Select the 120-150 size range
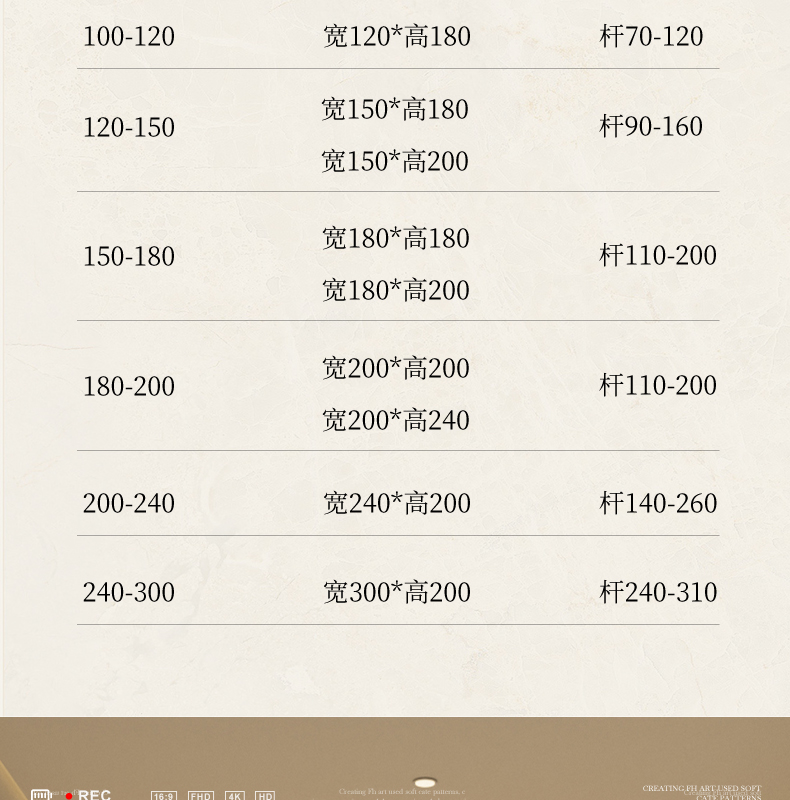The image size is (790, 800). pos(128,128)
